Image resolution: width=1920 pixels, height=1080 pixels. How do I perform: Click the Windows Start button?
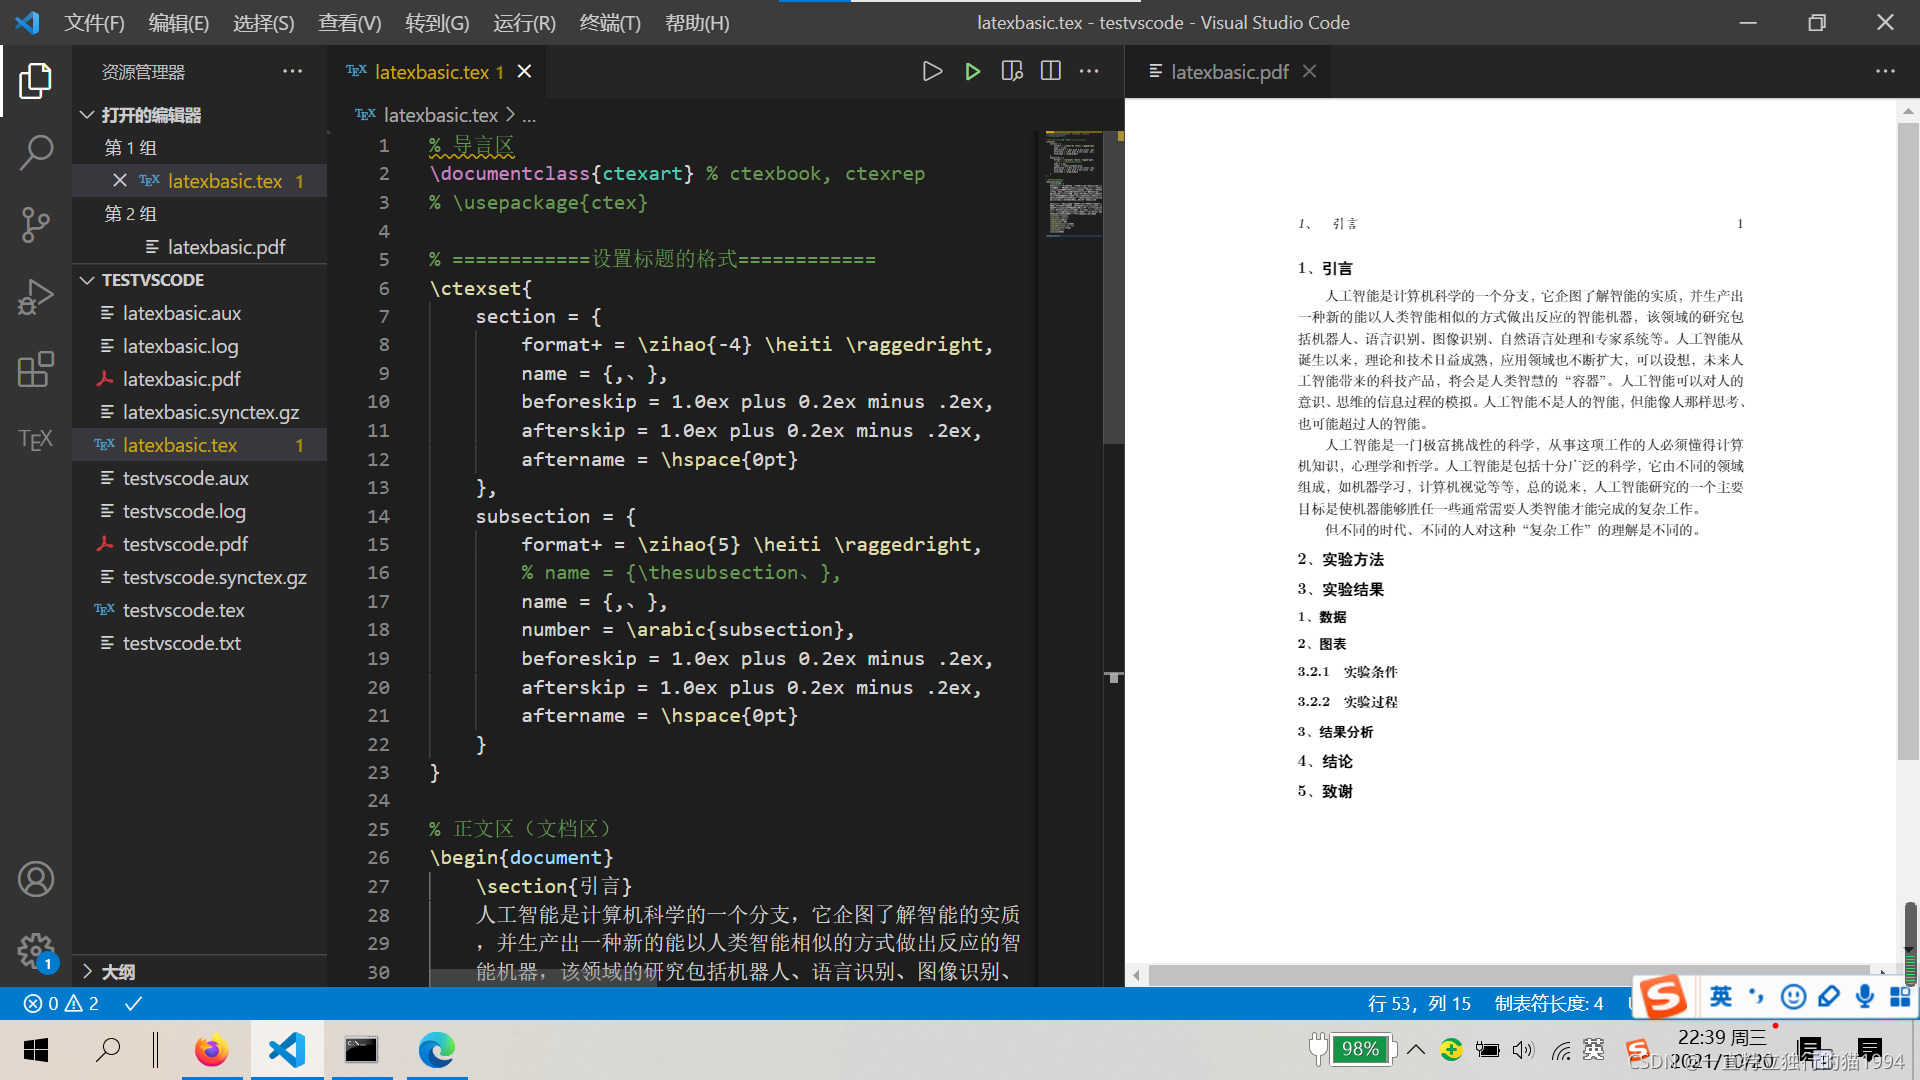(x=36, y=1050)
